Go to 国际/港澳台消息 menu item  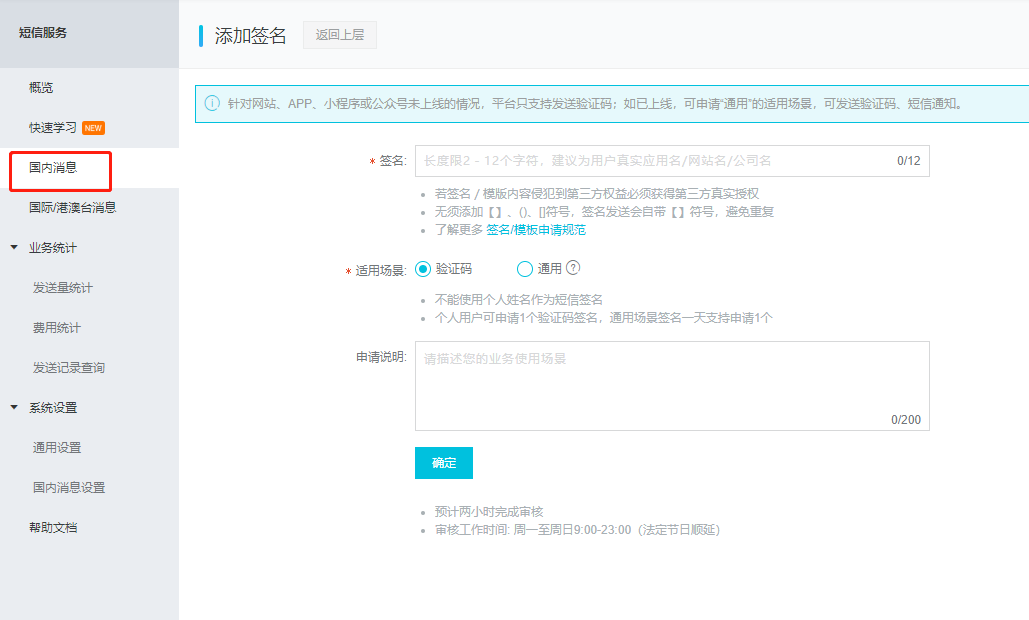72,208
